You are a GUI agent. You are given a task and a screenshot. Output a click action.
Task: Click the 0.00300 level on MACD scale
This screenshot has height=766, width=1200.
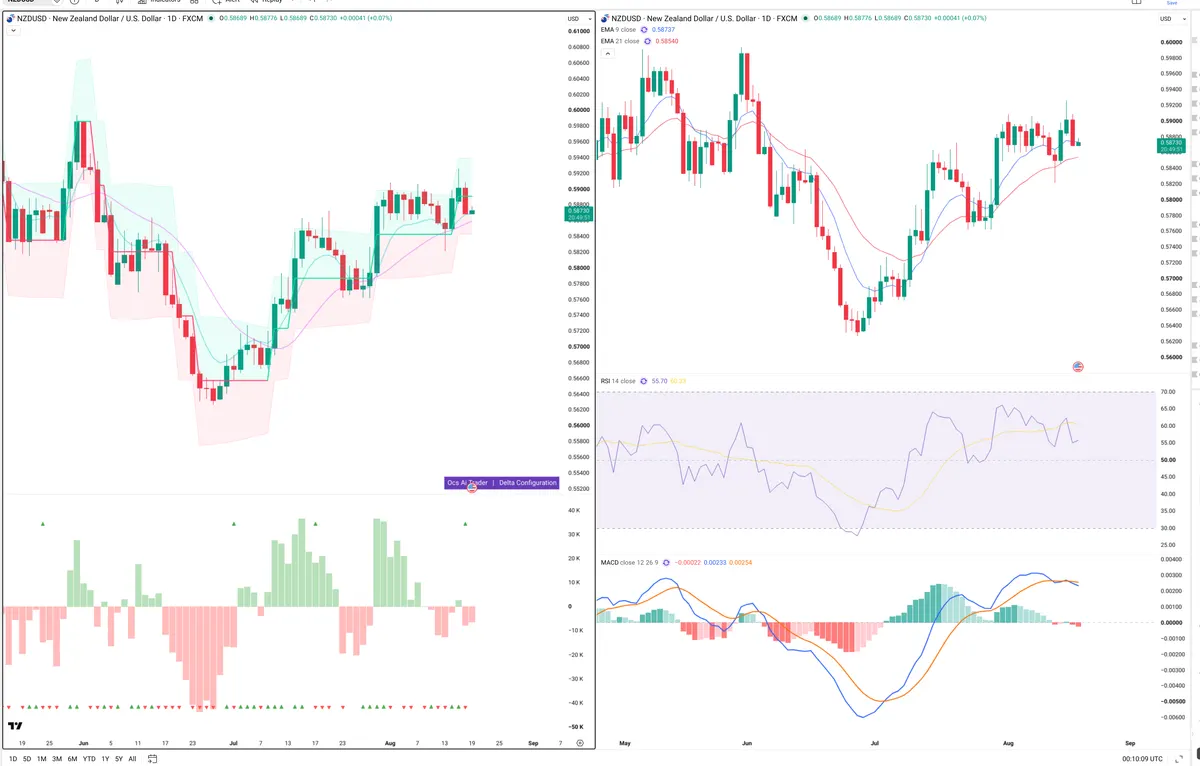point(1172,575)
